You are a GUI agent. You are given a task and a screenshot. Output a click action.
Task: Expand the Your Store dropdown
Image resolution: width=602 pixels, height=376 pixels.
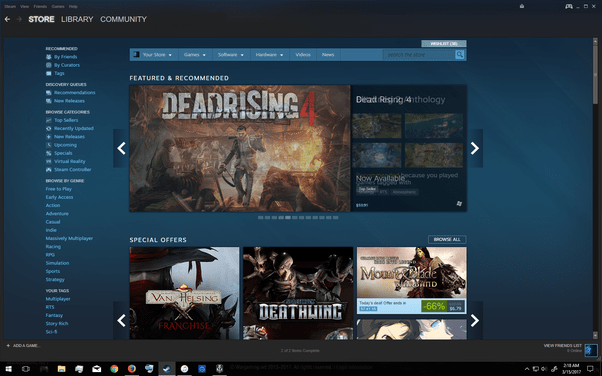pyautogui.click(x=153, y=55)
